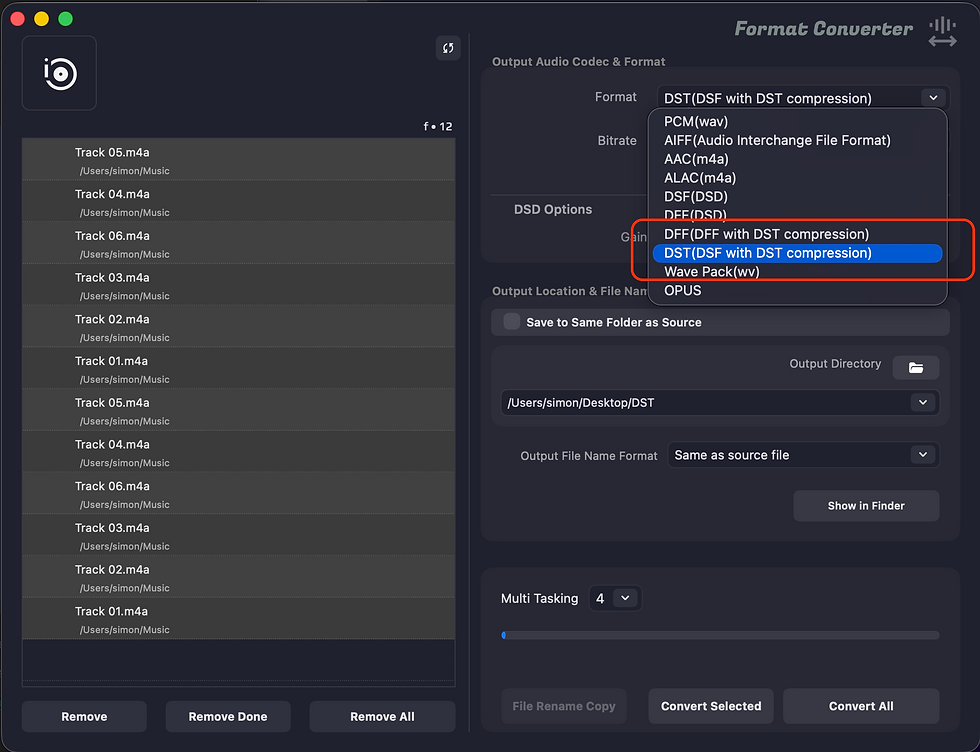The height and width of the screenshot is (752, 980).
Task: Select OPUS format option
Action: click(797, 290)
